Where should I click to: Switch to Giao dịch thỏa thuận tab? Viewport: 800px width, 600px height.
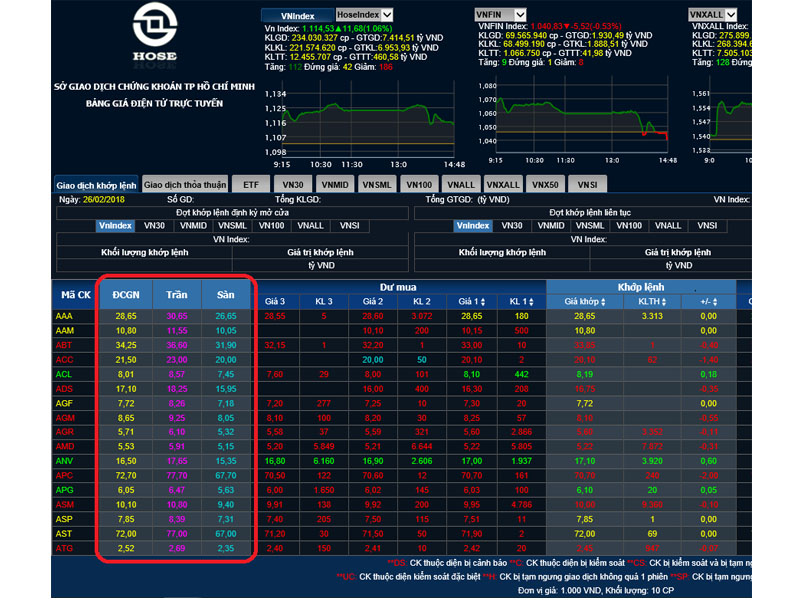(x=185, y=185)
